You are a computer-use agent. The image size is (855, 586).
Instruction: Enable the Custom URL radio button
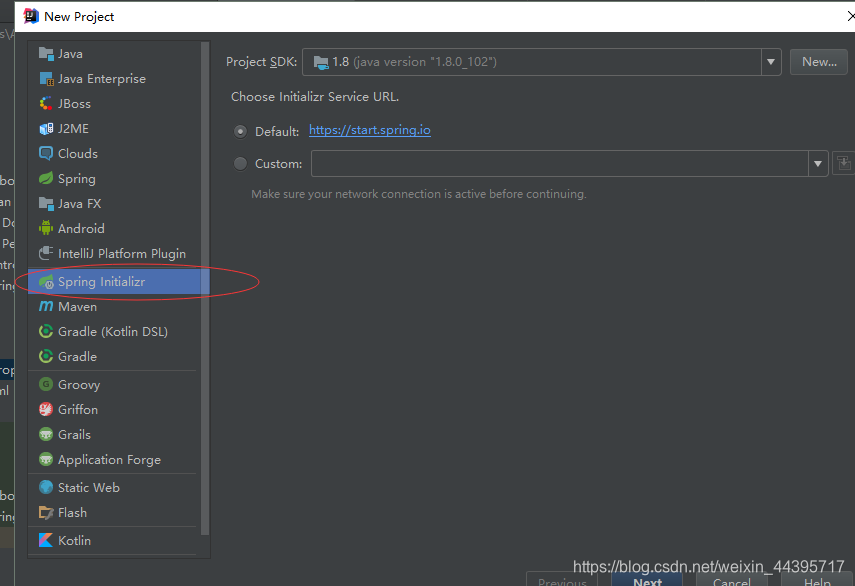(240, 164)
